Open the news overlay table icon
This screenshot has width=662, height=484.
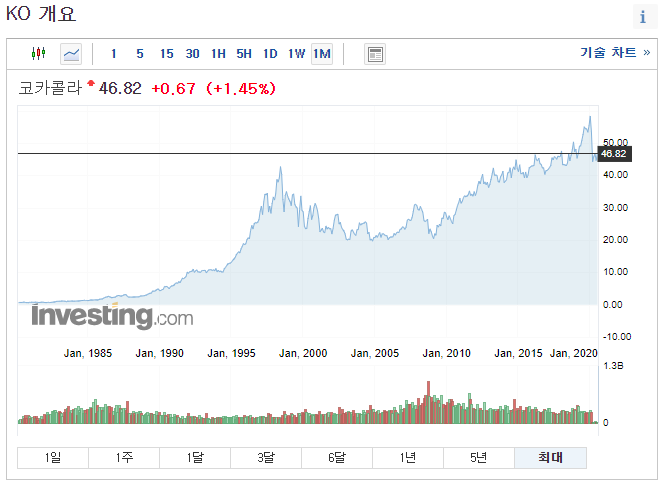(375, 54)
